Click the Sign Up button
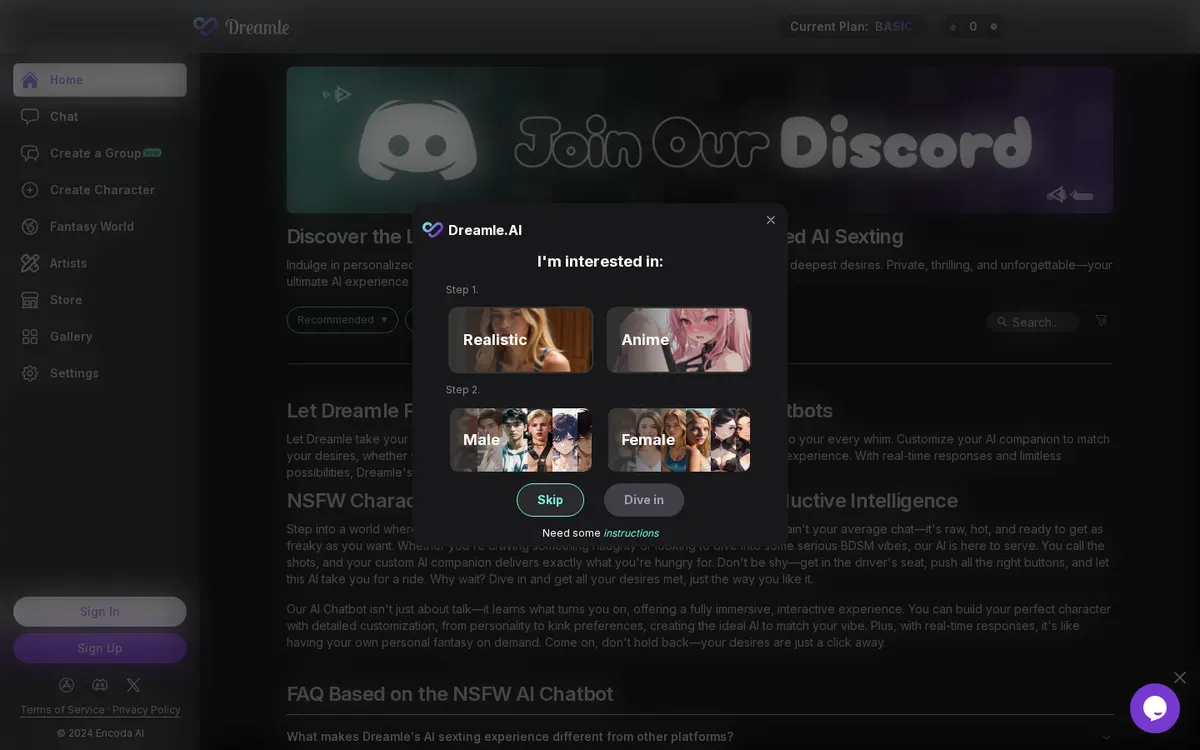 click(100, 648)
